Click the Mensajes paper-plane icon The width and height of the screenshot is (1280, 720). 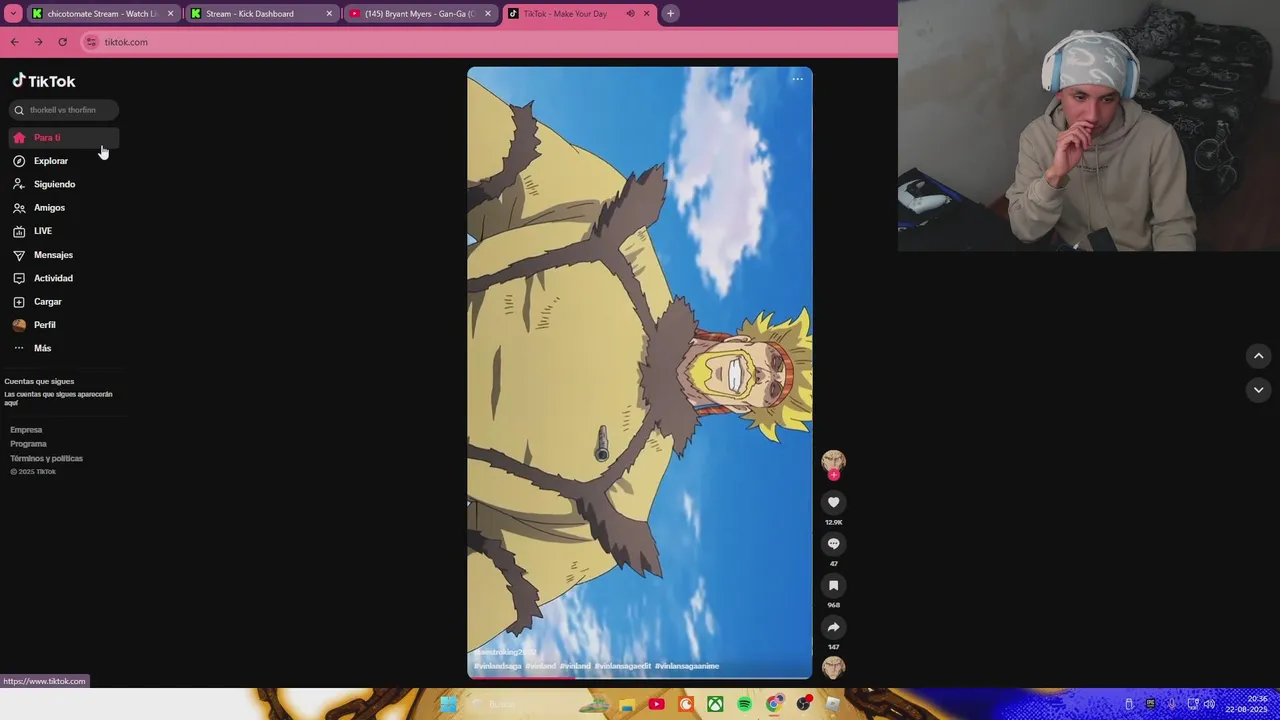tap(19, 255)
